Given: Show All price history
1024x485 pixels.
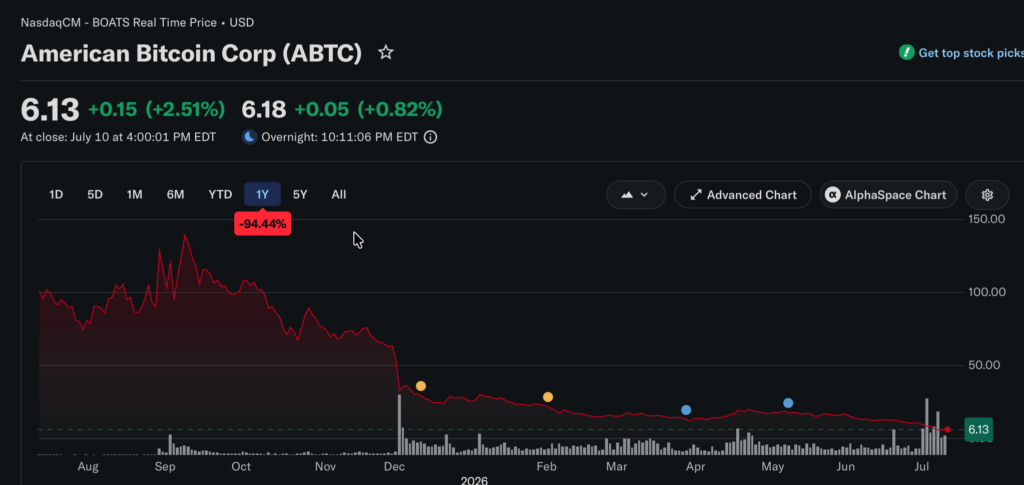Looking at the screenshot, I should click(338, 195).
